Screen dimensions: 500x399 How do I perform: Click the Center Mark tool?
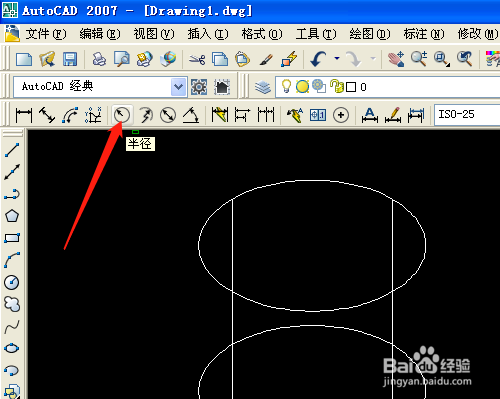pos(341,115)
